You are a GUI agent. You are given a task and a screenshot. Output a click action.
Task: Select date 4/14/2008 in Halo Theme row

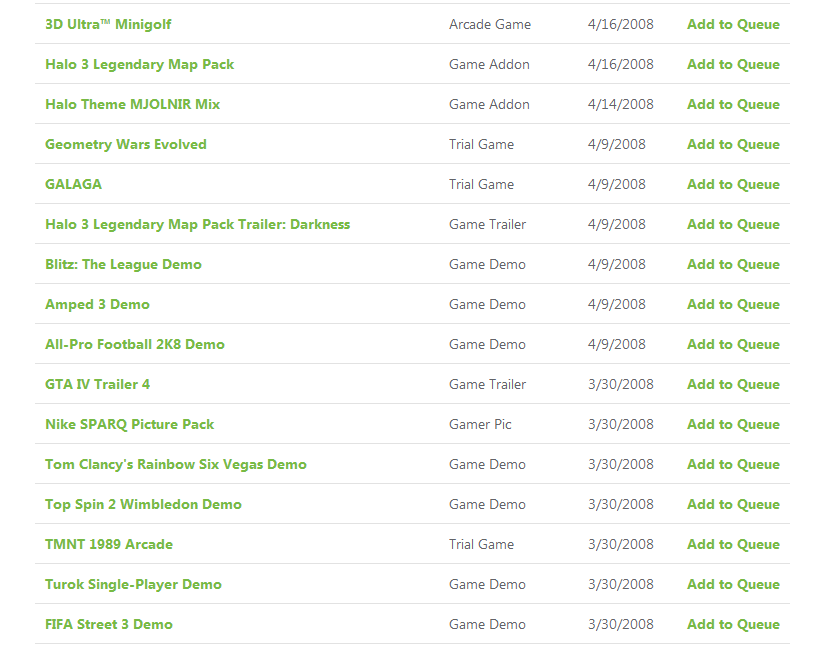coord(621,104)
